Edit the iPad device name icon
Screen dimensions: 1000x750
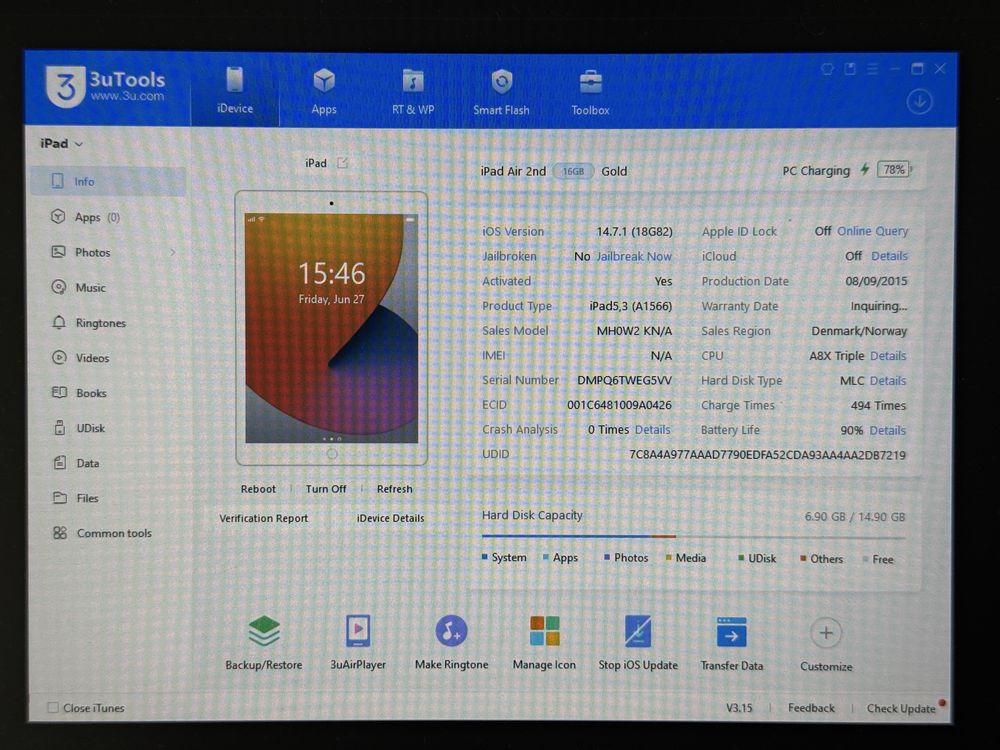pos(343,163)
